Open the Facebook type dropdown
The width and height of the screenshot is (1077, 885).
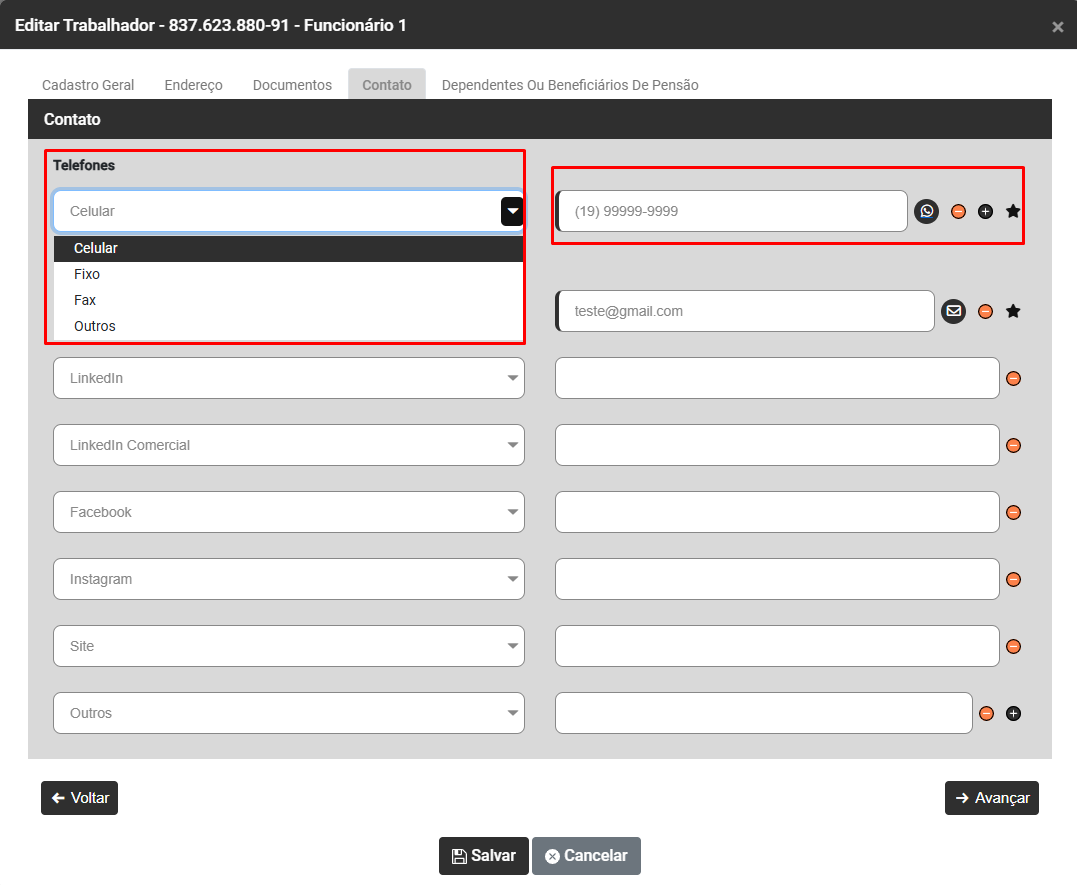(288, 512)
